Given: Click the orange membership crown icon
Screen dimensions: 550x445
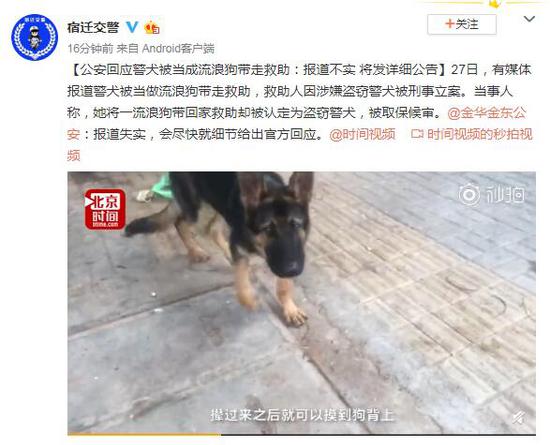Looking at the screenshot, I should pyautogui.click(x=152, y=27).
